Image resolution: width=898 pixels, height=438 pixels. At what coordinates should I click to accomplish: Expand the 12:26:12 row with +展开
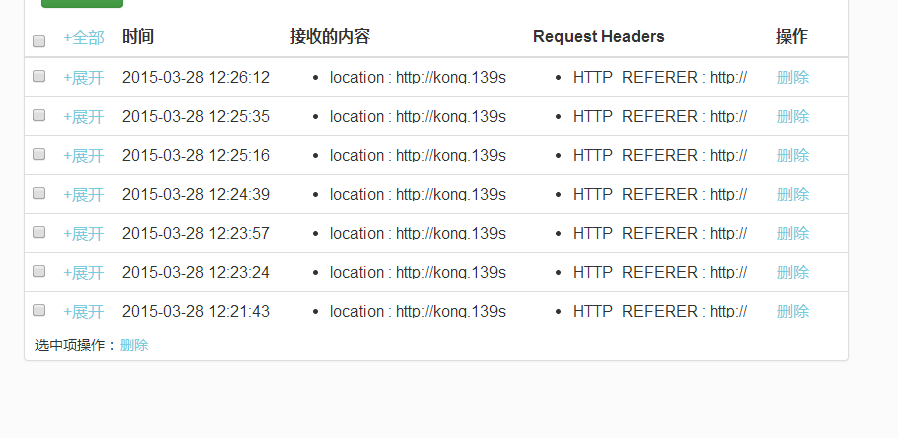[x=84, y=77]
